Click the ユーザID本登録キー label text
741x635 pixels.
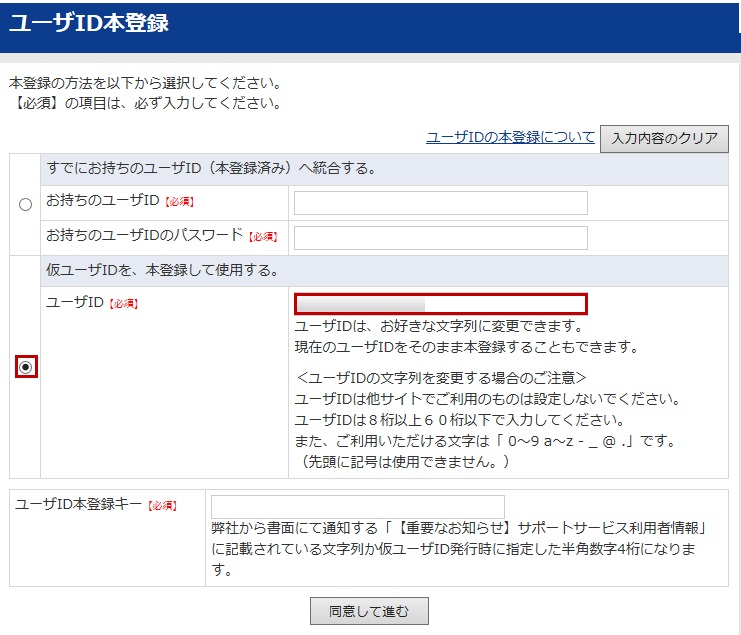(x=79, y=505)
